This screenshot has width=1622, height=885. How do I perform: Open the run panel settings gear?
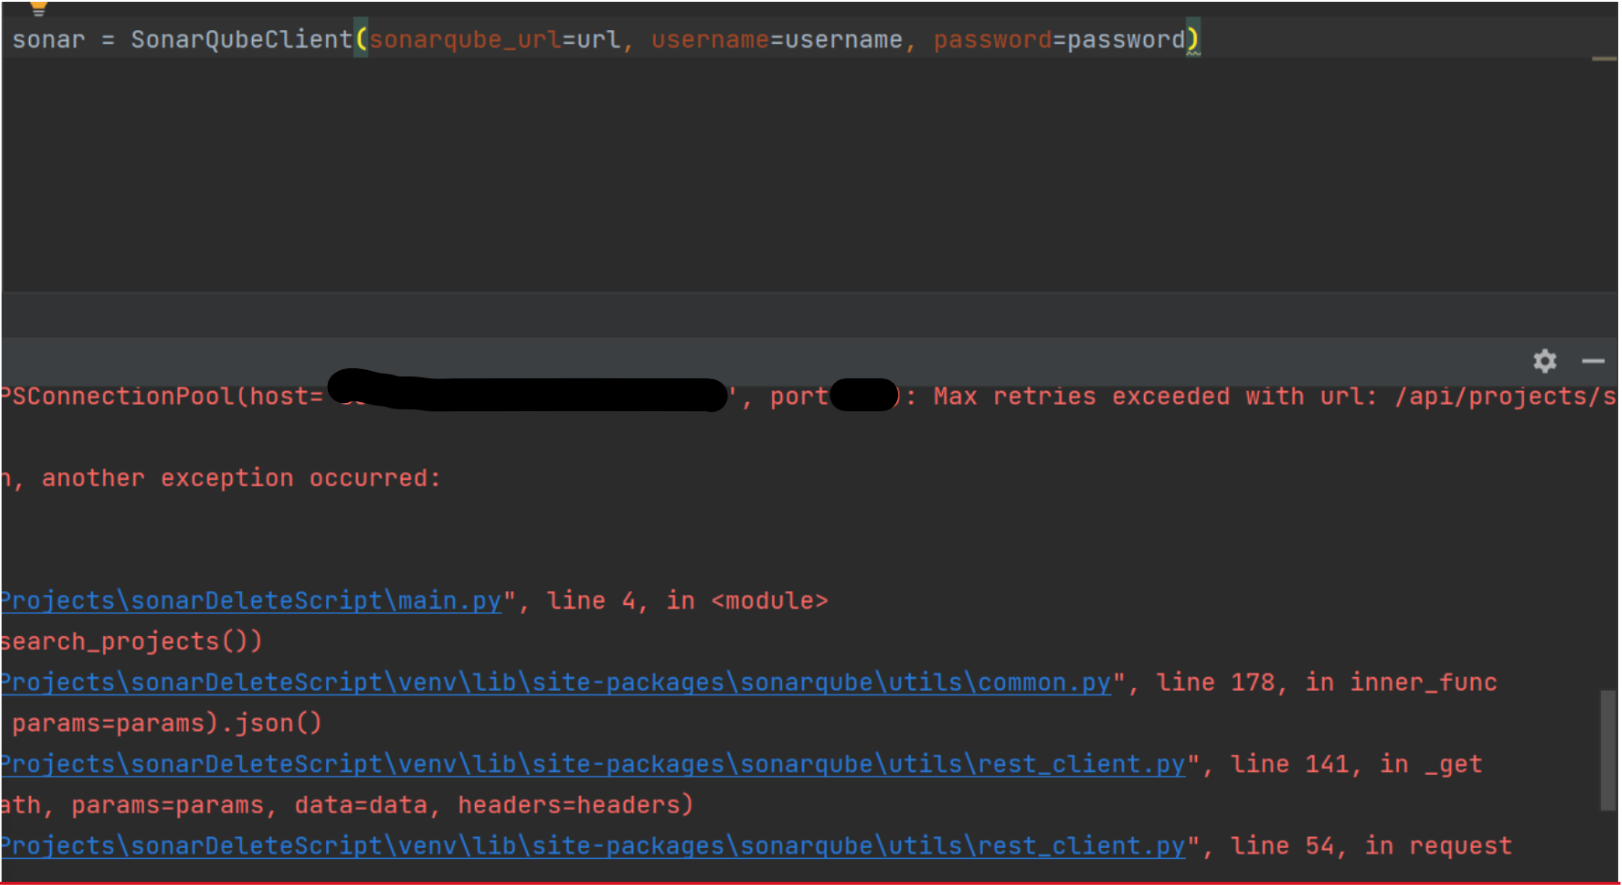[1544, 361]
